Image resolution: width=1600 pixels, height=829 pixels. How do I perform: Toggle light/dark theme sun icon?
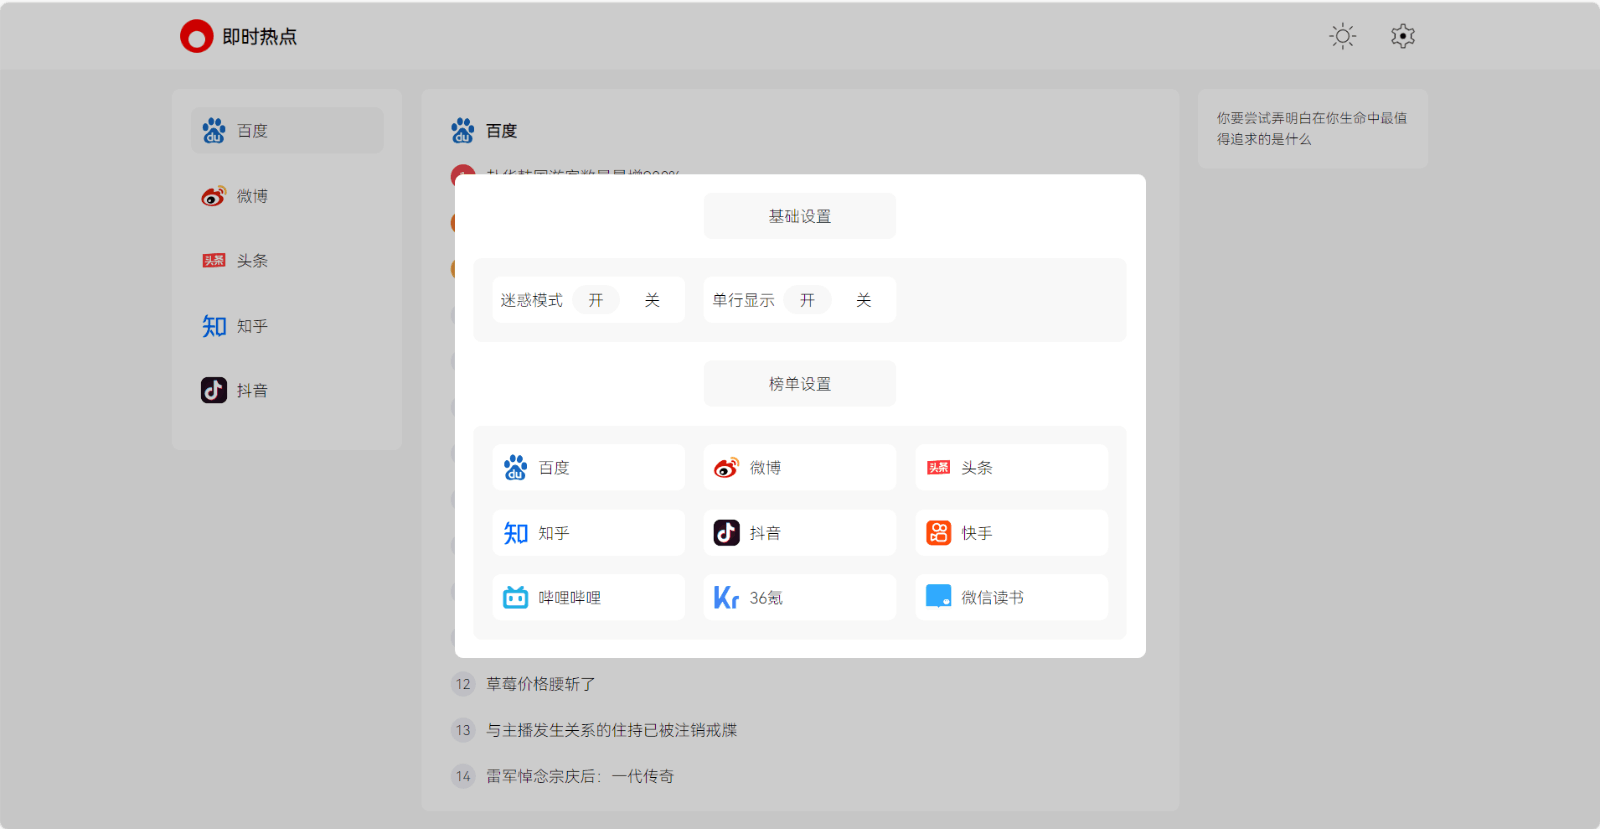(x=1343, y=37)
